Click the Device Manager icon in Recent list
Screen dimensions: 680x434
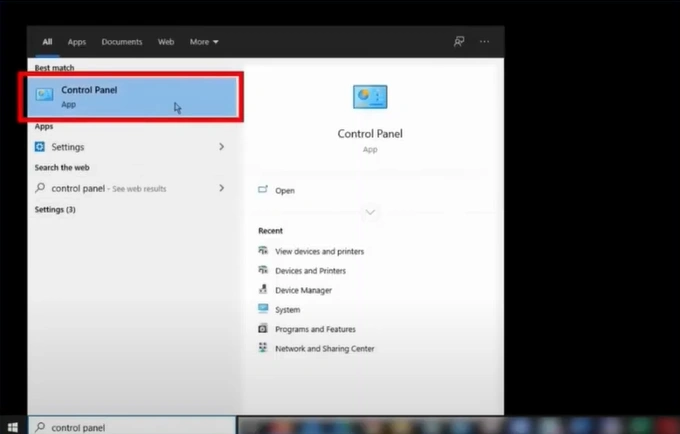pyautogui.click(x=263, y=290)
